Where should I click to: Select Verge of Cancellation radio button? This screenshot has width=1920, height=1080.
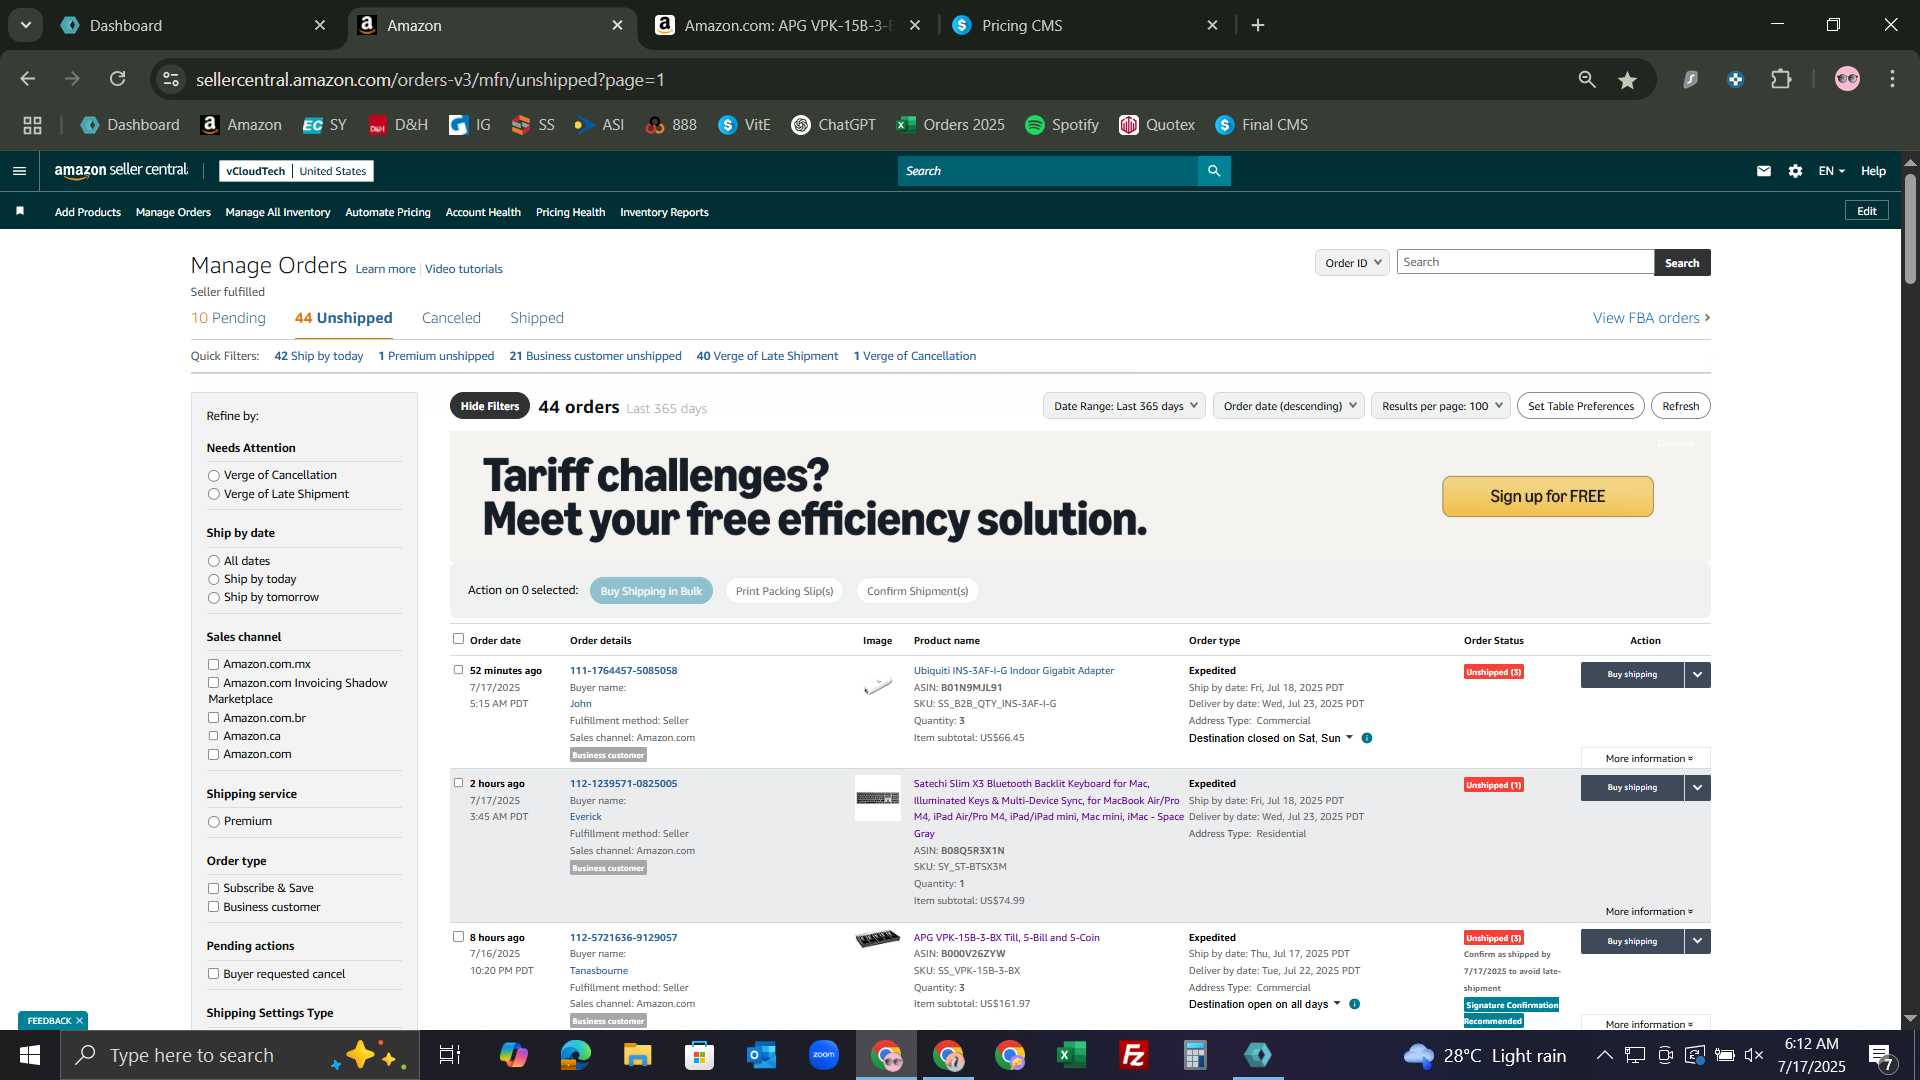213,476
